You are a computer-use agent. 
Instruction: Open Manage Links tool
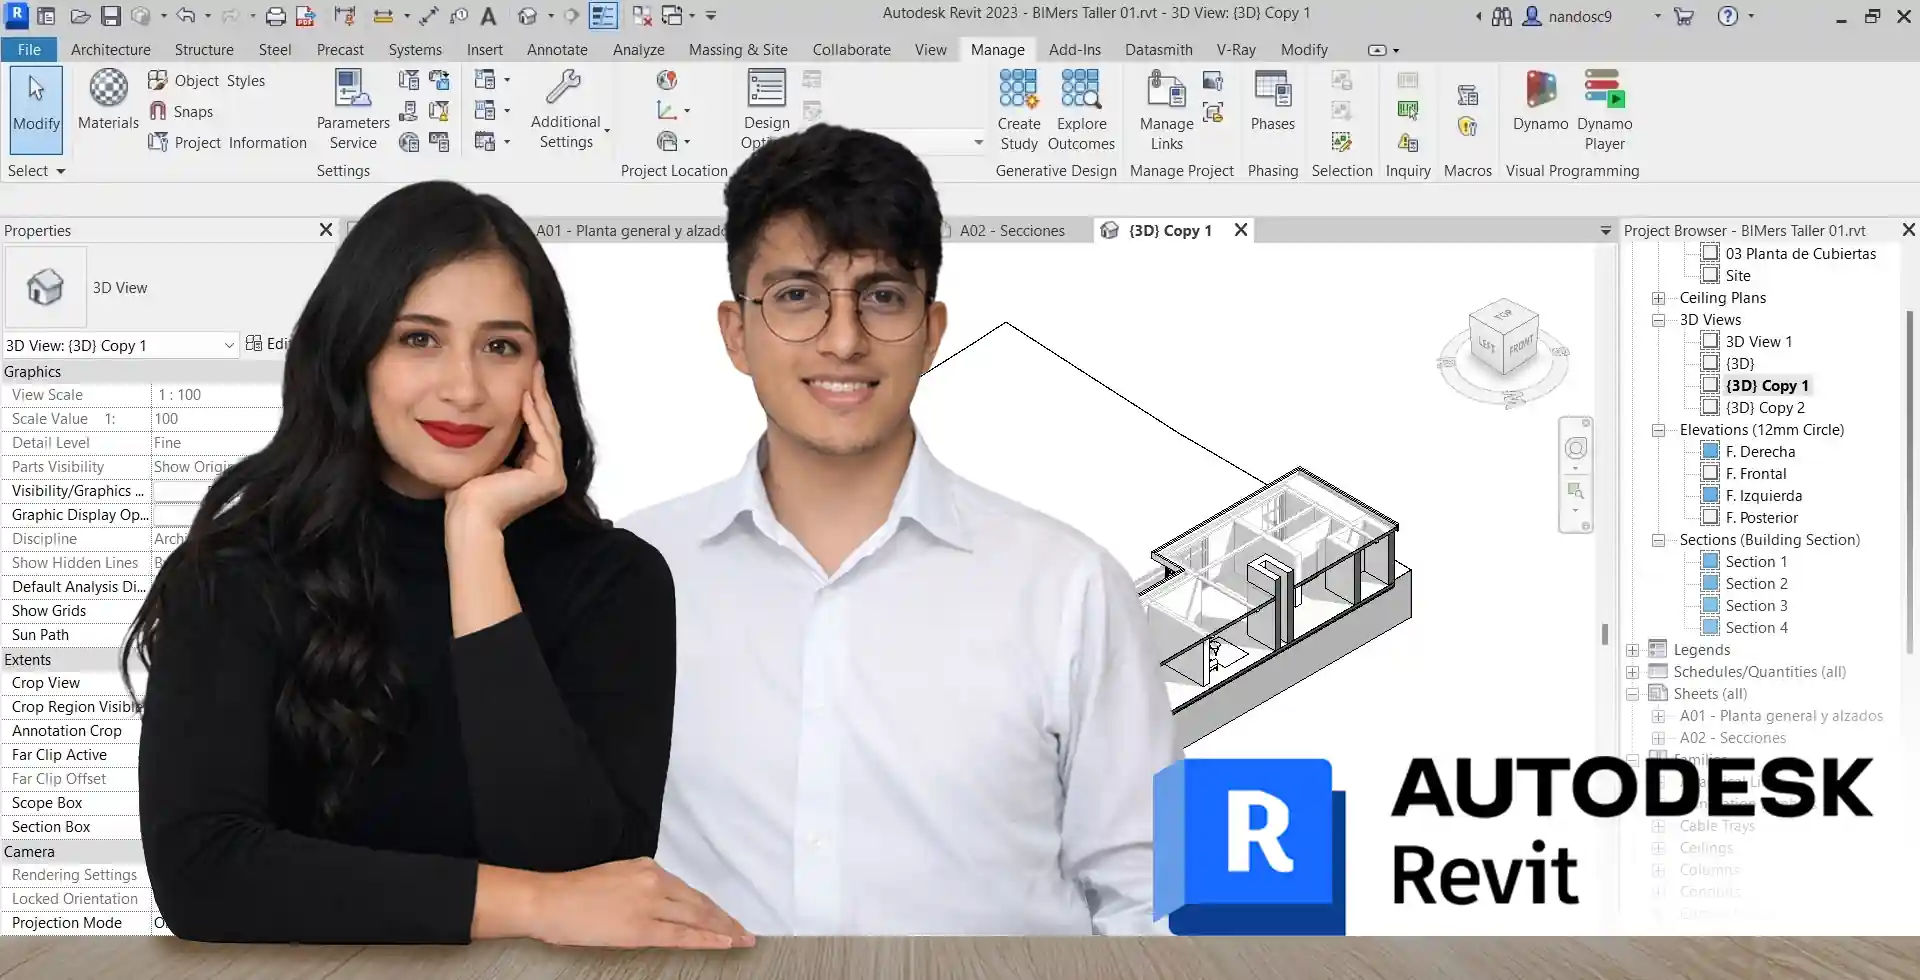1166,108
